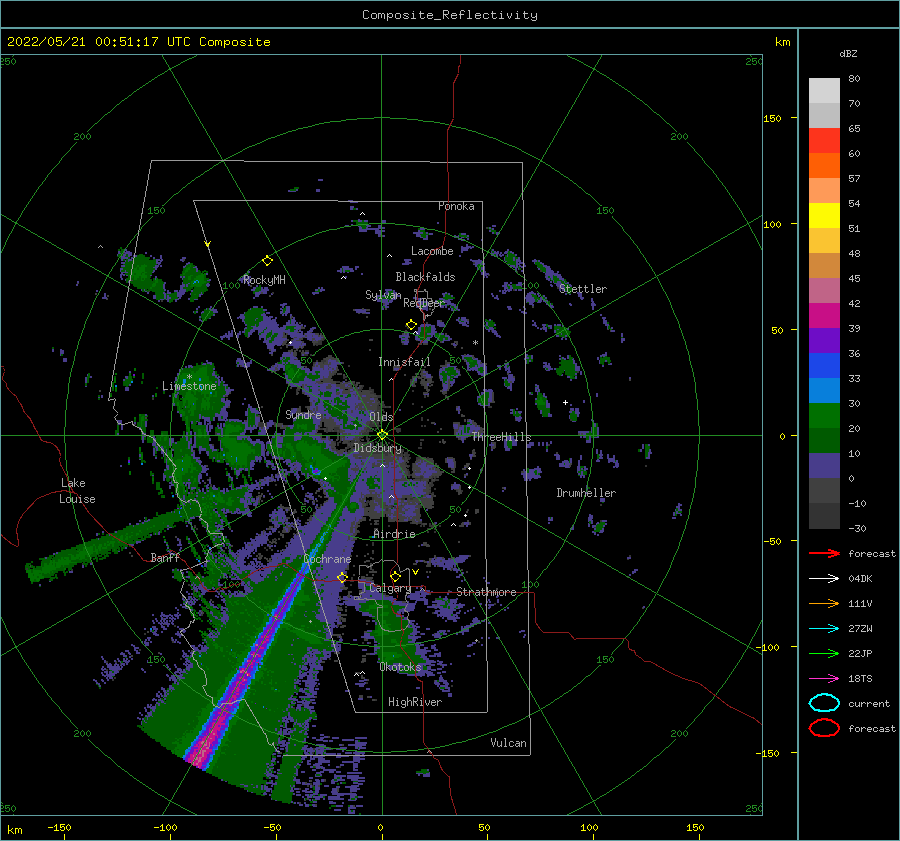Click the yellow diamond marker above Calgary
The height and width of the screenshot is (841, 900).
pyautogui.click(x=395, y=576)
